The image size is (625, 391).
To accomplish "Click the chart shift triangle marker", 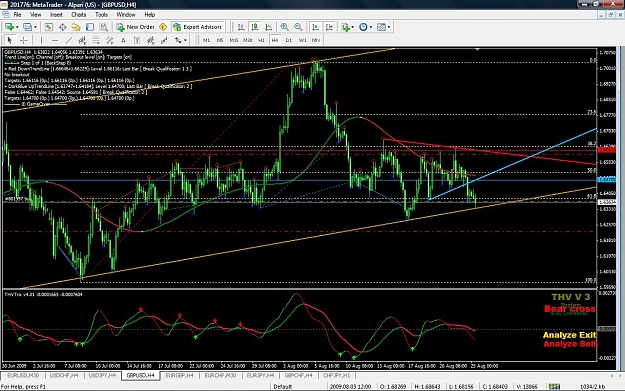I will pyautogui.click(x=477, y=49).
